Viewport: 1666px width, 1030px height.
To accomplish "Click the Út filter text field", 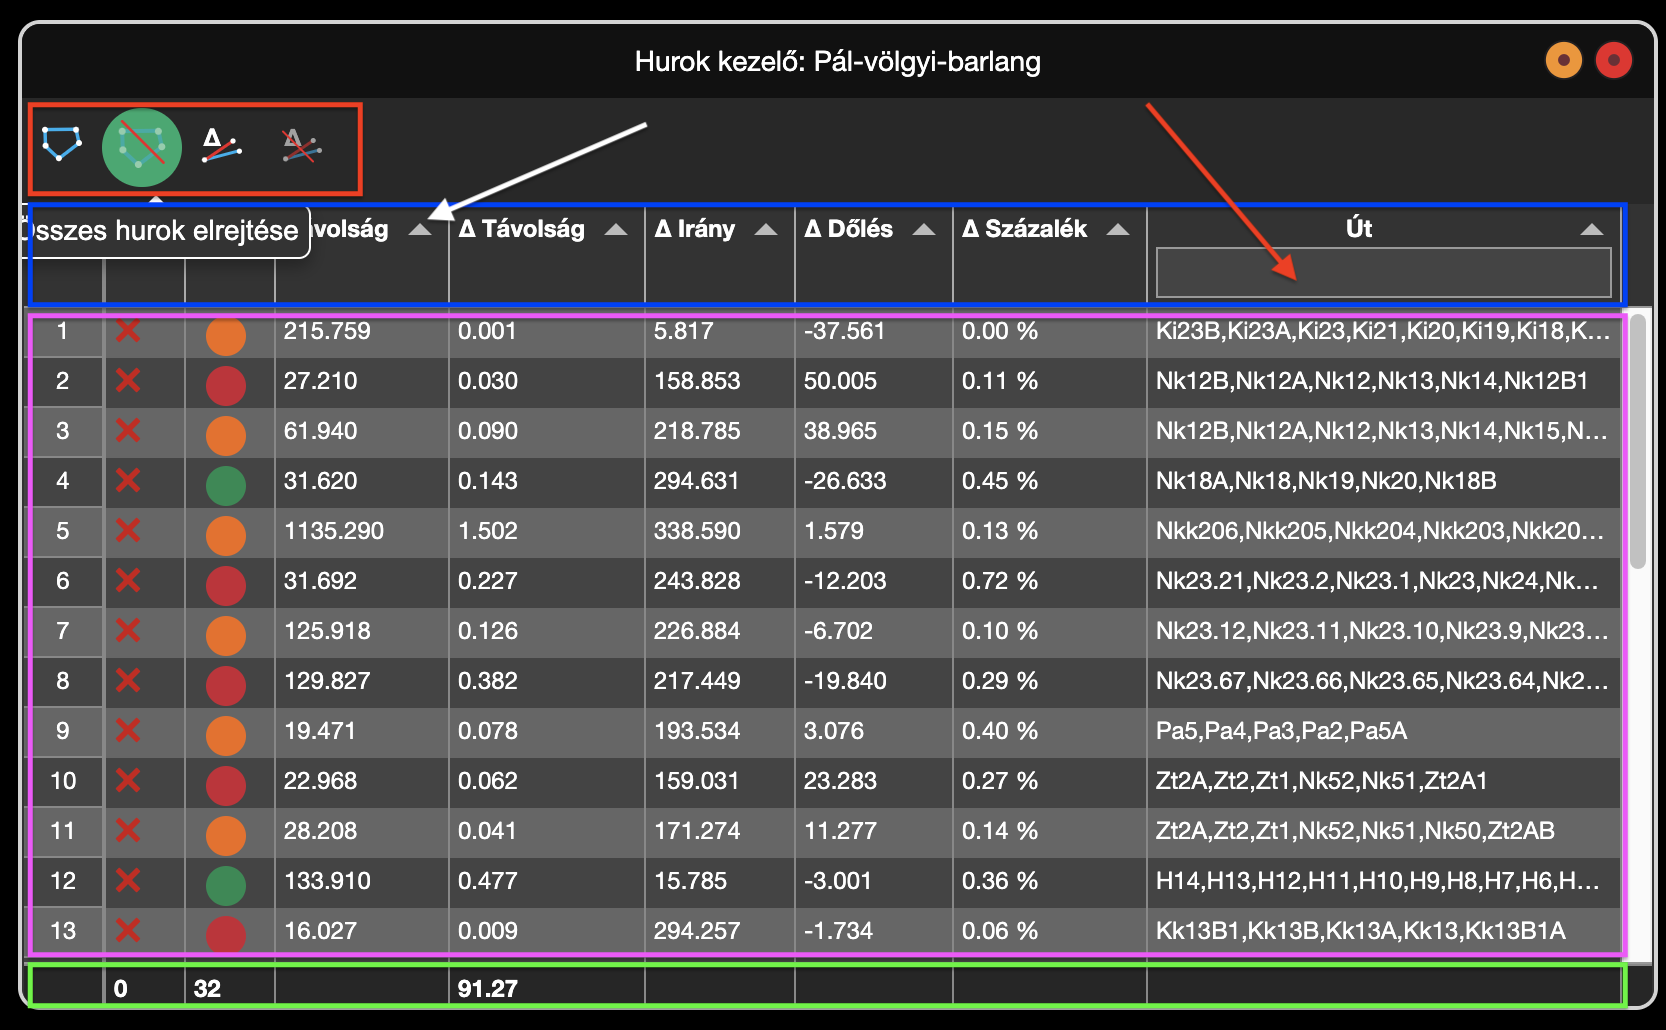I will pos(1382,273).
